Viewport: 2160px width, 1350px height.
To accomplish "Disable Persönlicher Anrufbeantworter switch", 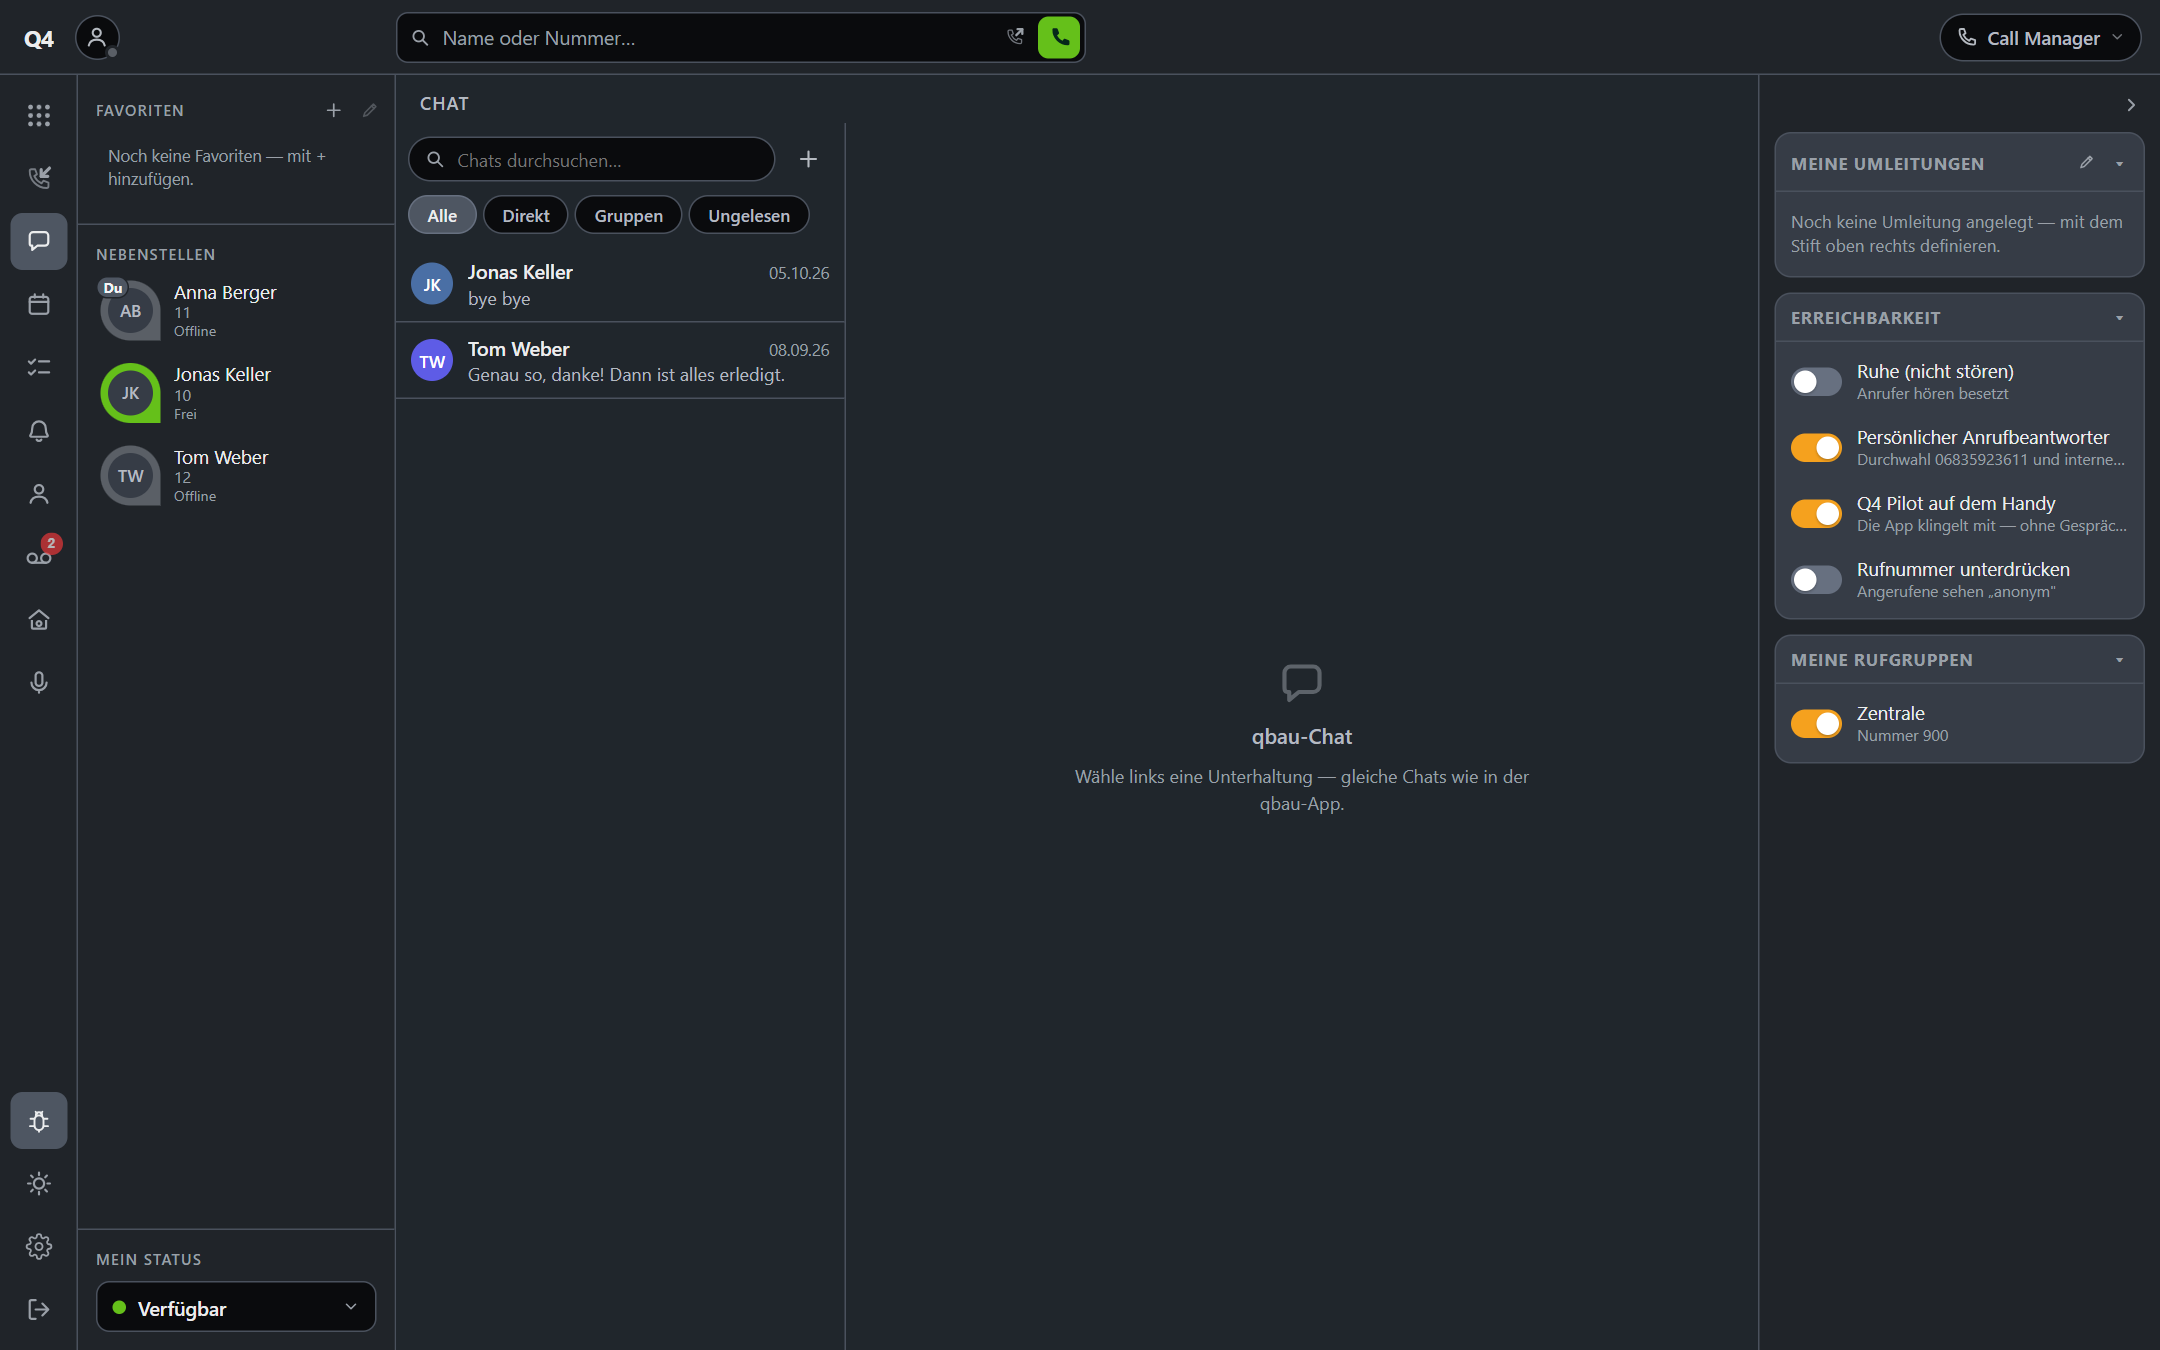I will click(1816, 448).
